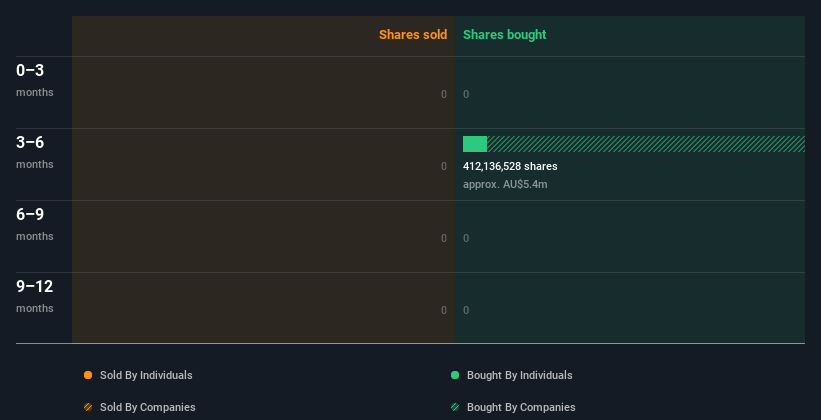Click the striped Bought By Companies legend icon
Screen dimensions: 821x420
point(455,407)
